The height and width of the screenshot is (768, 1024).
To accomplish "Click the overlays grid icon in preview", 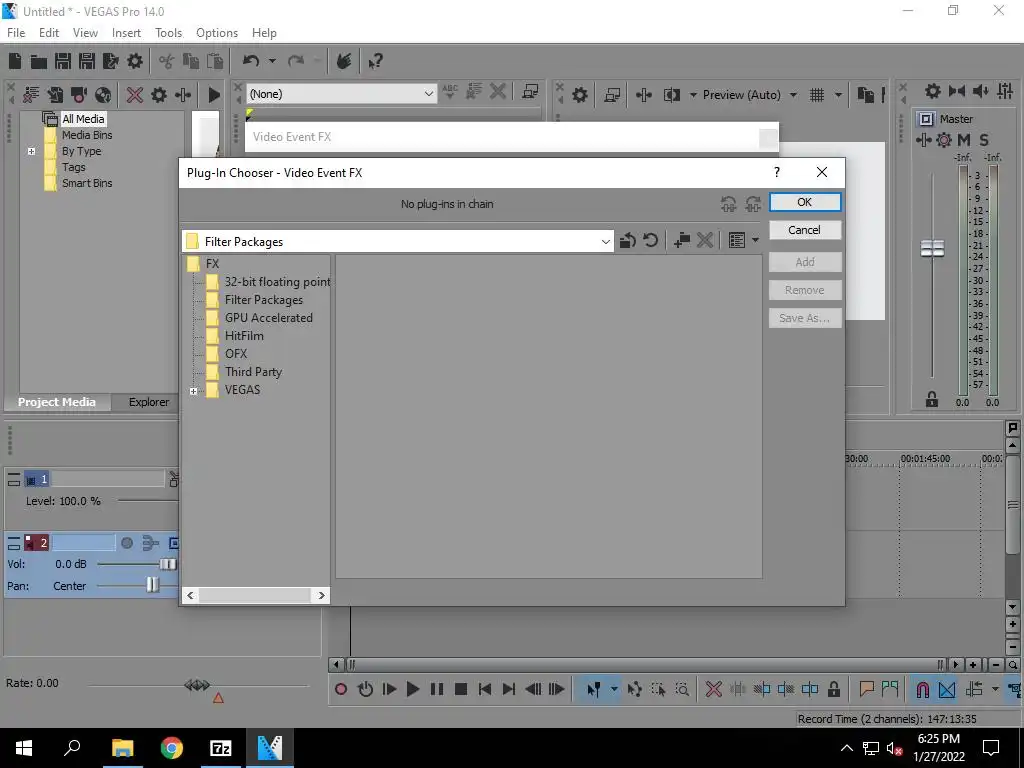I will click(x=817, y=95).
